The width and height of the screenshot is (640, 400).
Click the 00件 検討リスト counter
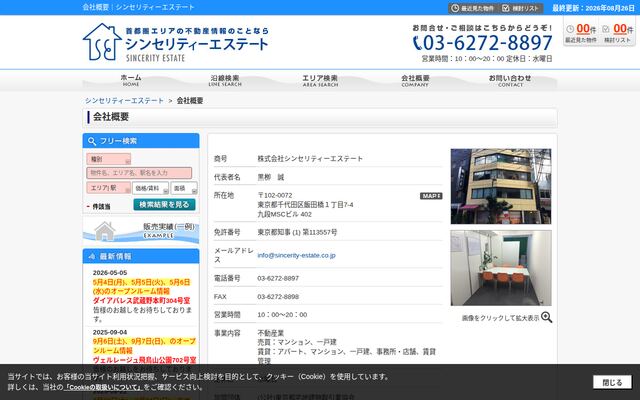617,33
